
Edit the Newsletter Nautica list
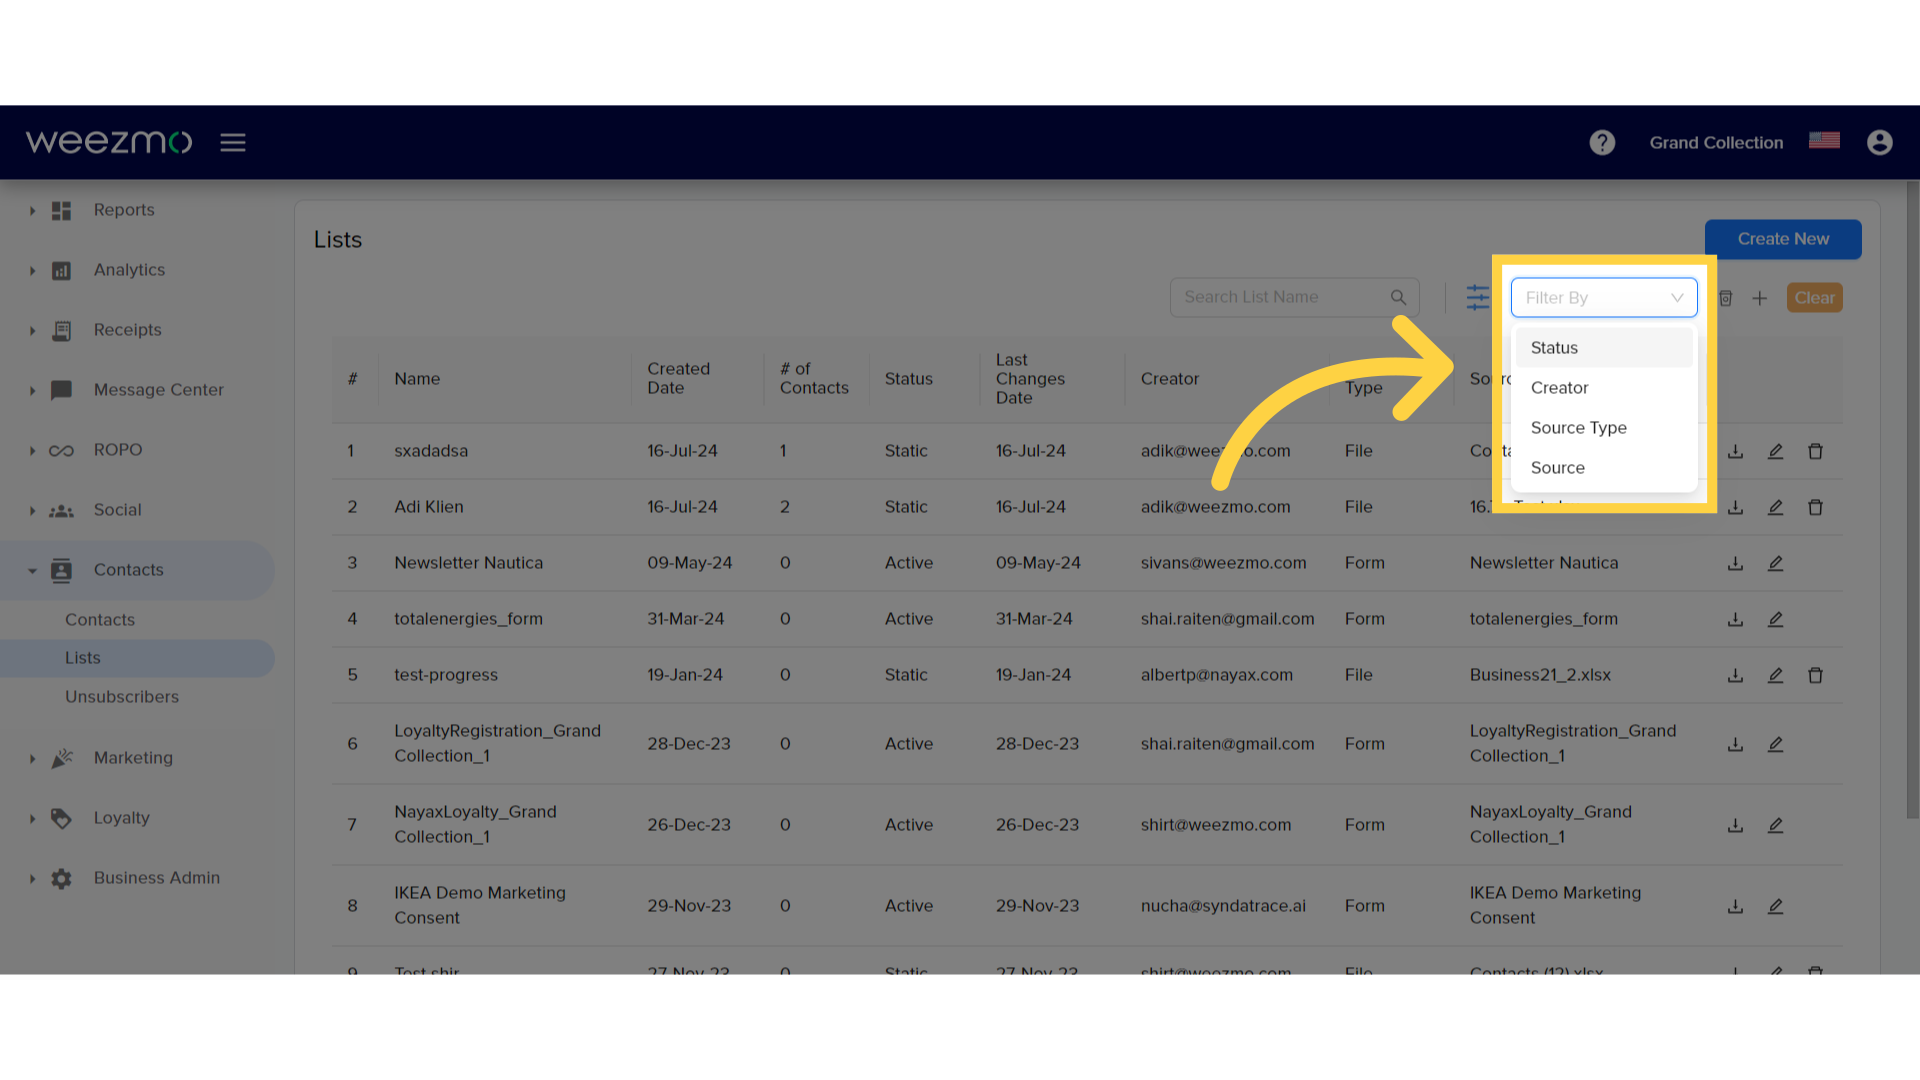(x=1775, y=564)
